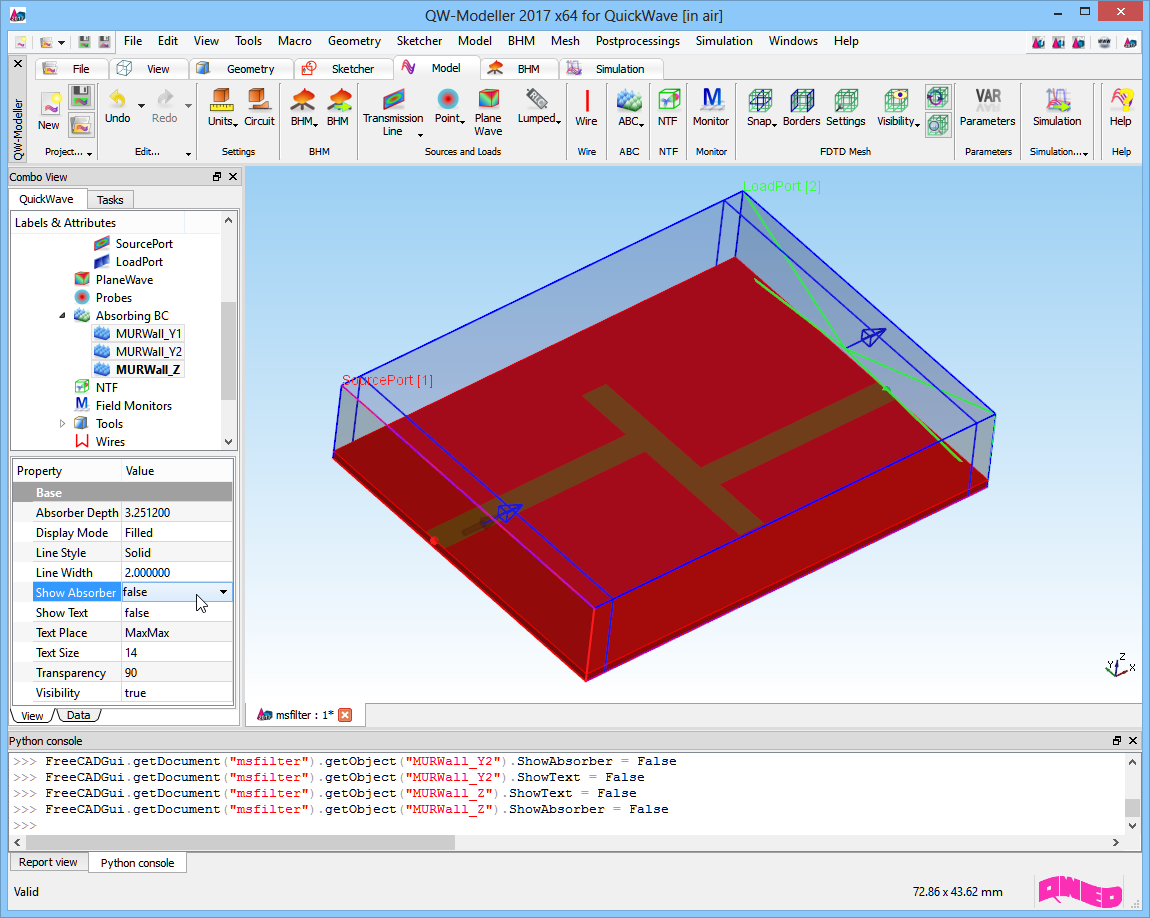This screenshot has width=1150, height=918.
Task: Click the floppy-disk Save icon beside New
Action: pyautogui.click(x=81, y=97)
